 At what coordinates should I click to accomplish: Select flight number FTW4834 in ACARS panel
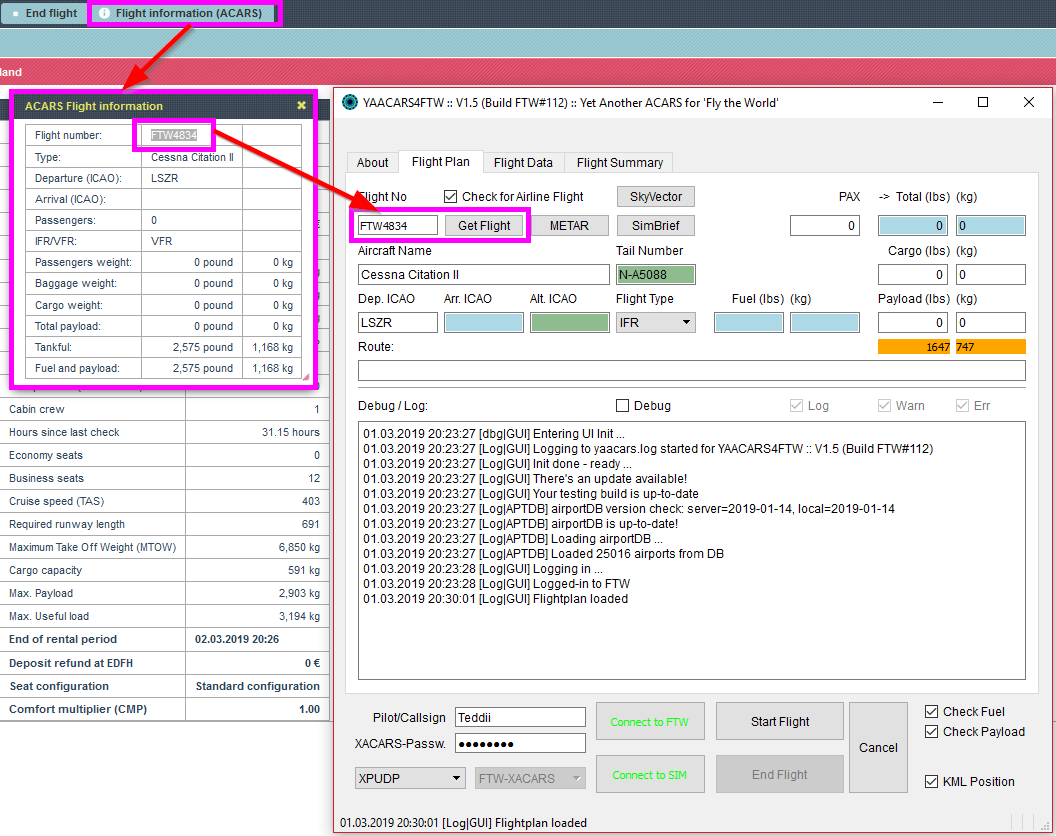(174, 135)
